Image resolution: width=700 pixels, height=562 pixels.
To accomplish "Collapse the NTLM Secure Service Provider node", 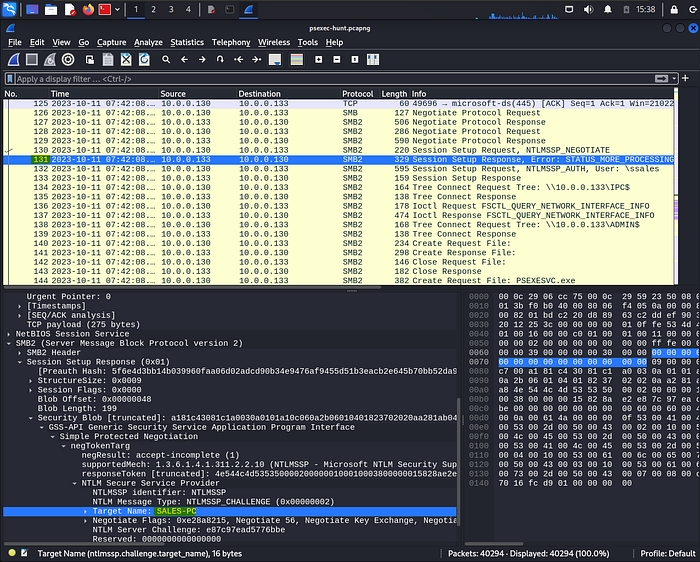I will (x=74, y=482).
